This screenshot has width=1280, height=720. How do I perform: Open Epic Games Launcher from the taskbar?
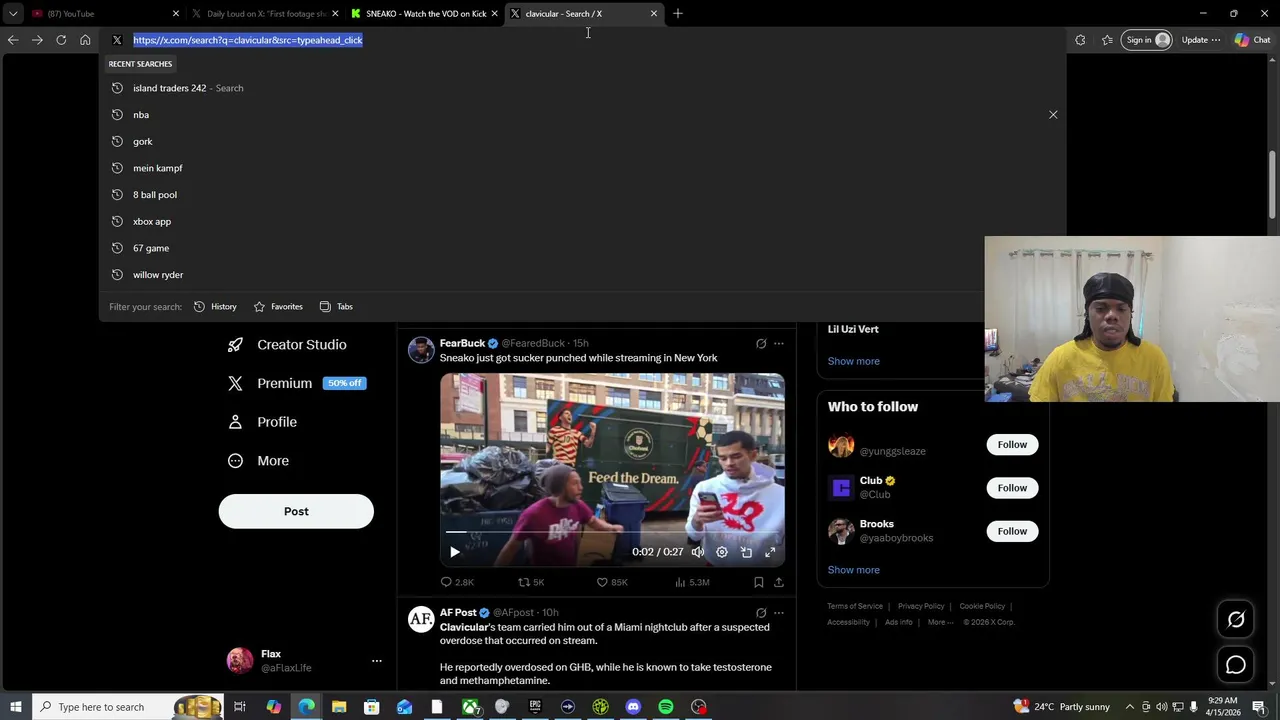click(535, 707)
